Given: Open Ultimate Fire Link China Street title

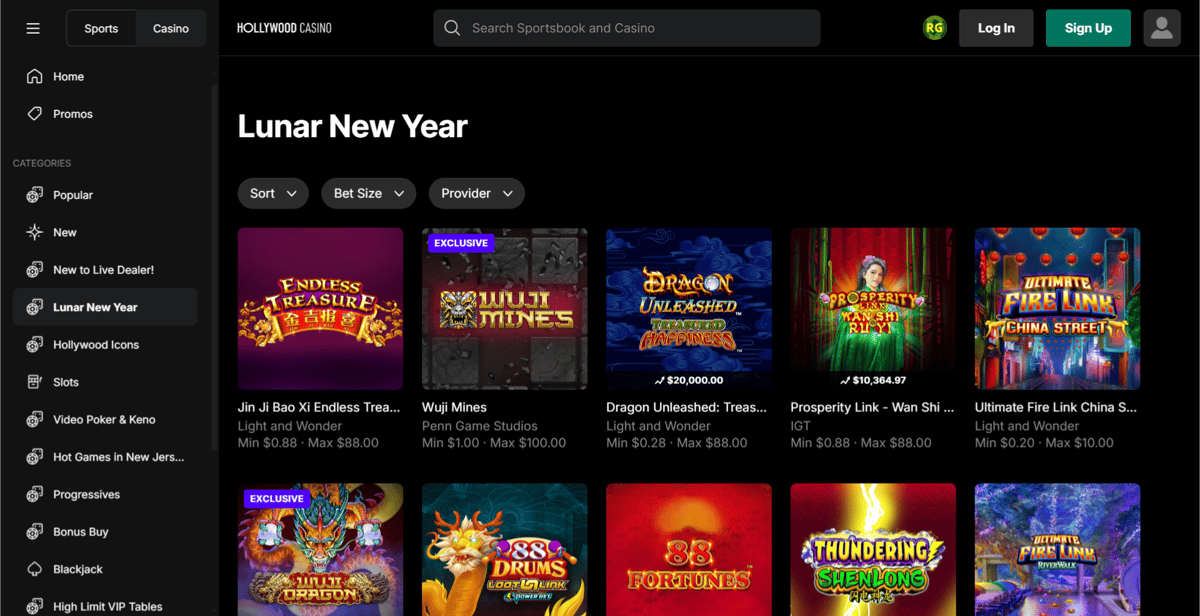Looking at the screenshot, I should (x=1057, y=407).
